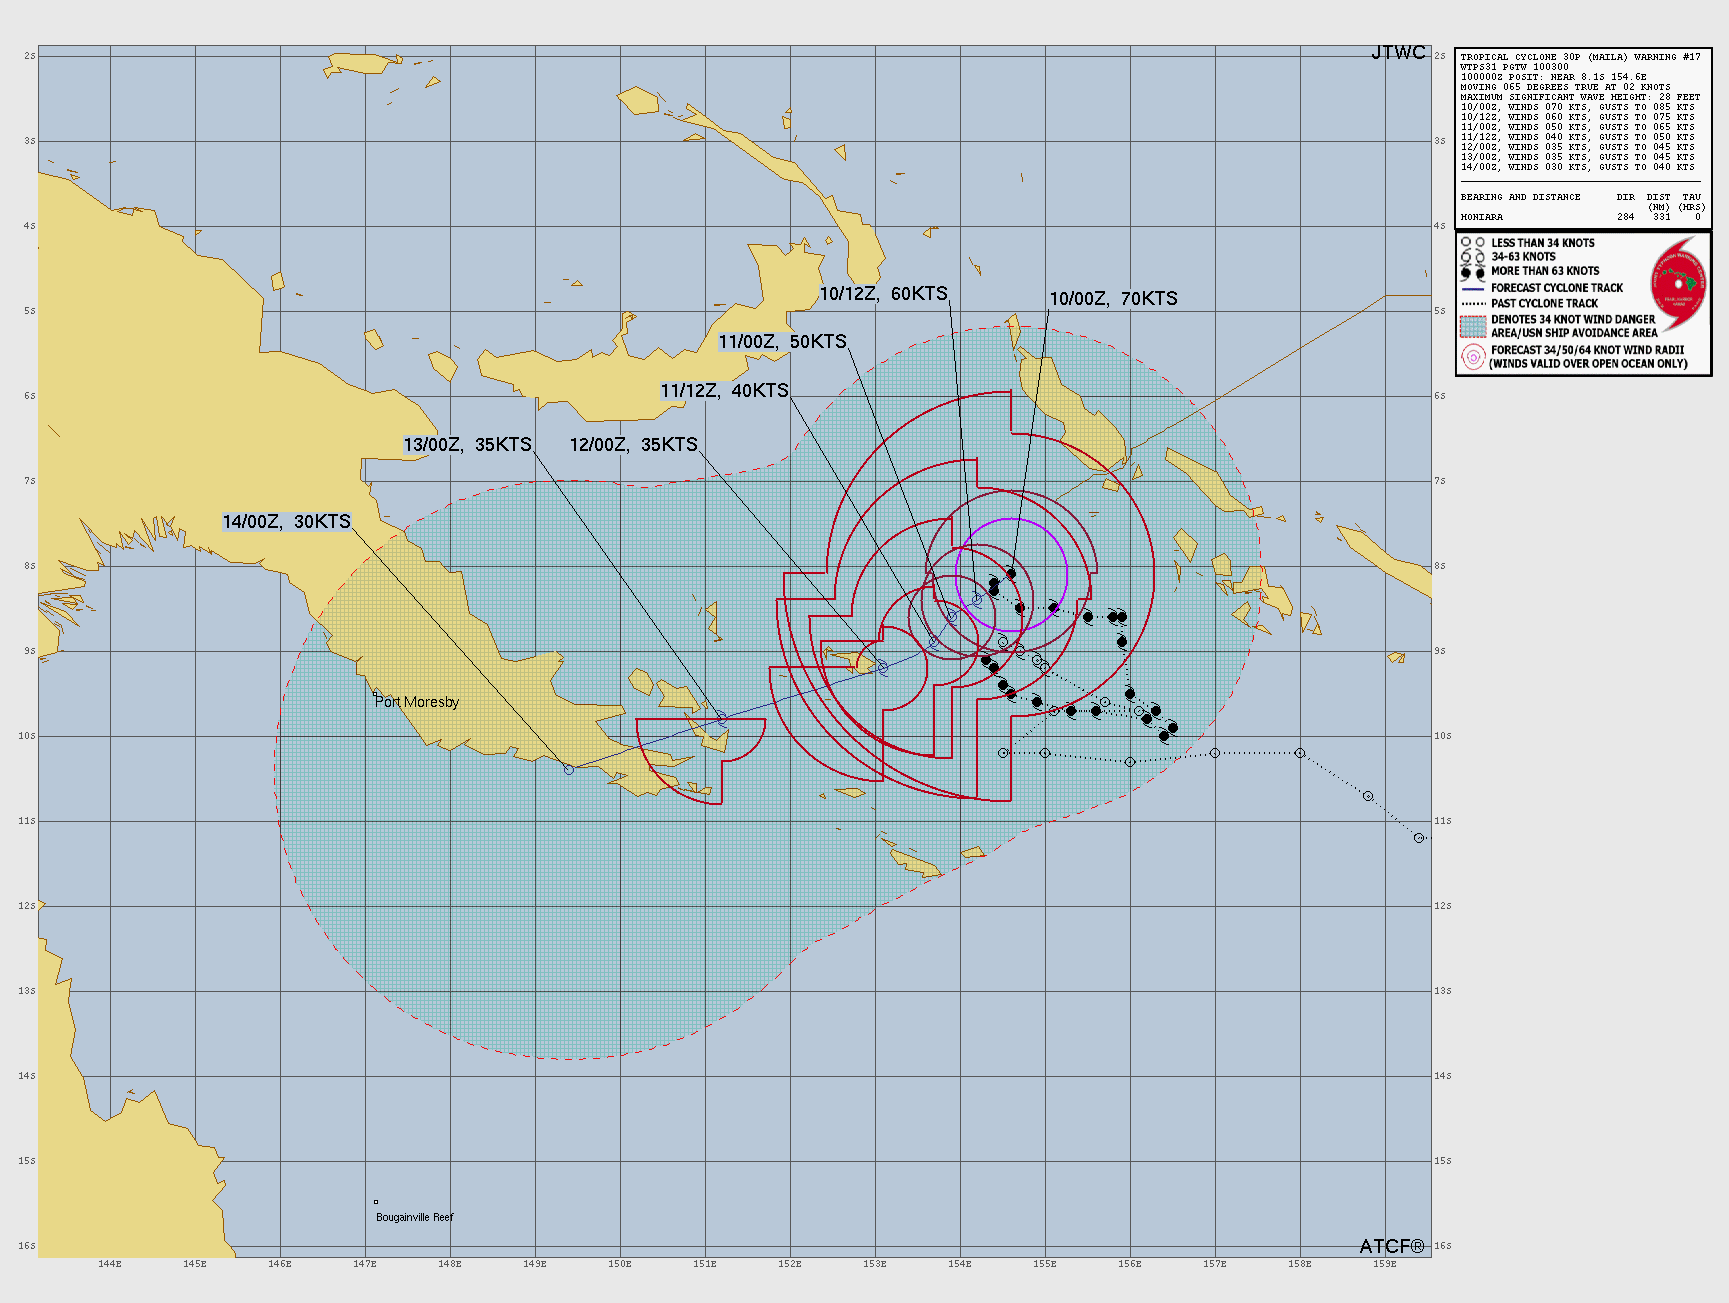Click the '10/00Z, 70KTS' forecast annotation

coord(1113,297)
